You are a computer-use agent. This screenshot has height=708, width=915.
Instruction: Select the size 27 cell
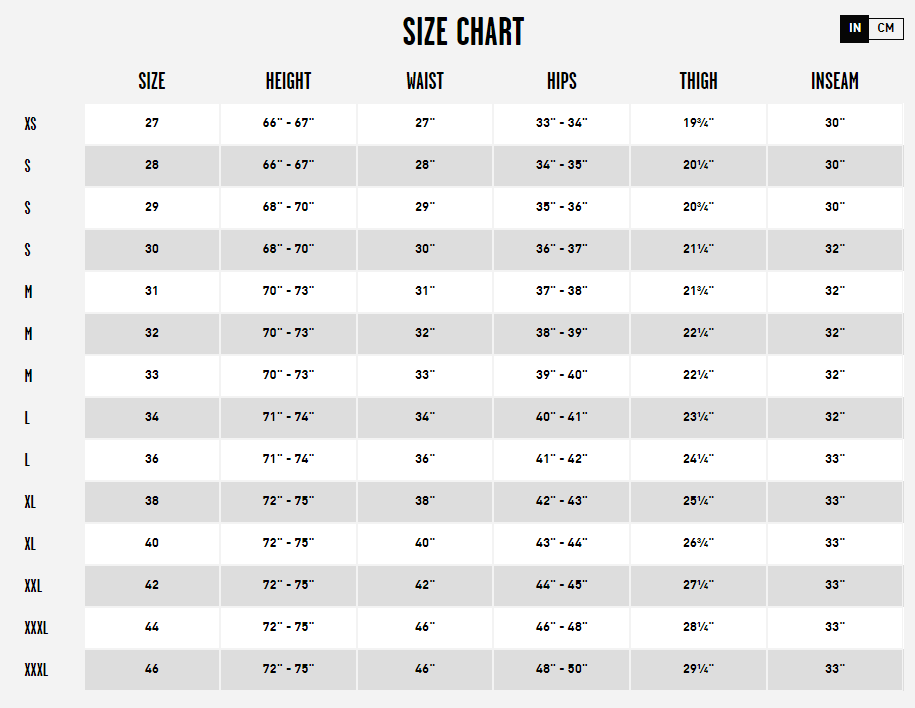[x=152, y=124]
